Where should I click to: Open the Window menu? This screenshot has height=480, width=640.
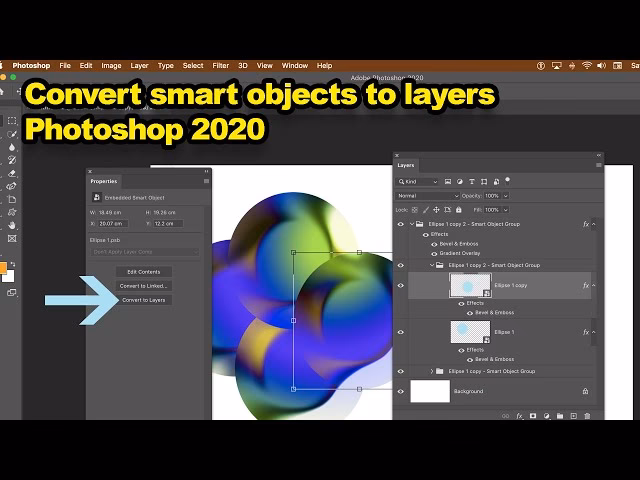tap(295, 66)
